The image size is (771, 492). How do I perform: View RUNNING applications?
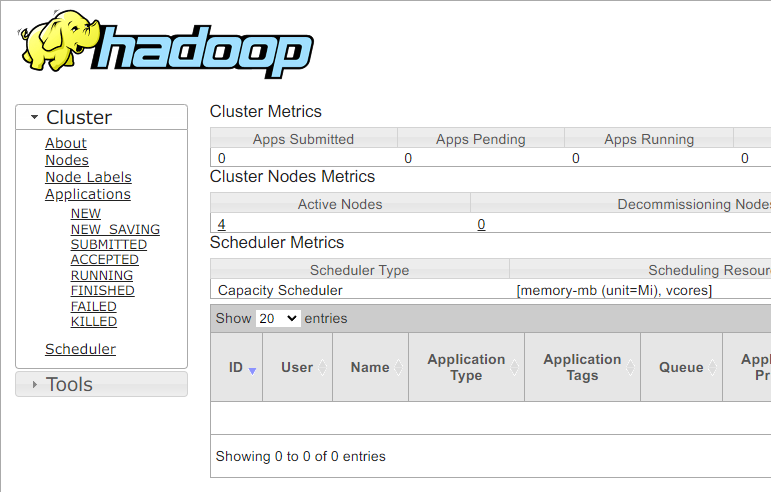pos(102,275)
